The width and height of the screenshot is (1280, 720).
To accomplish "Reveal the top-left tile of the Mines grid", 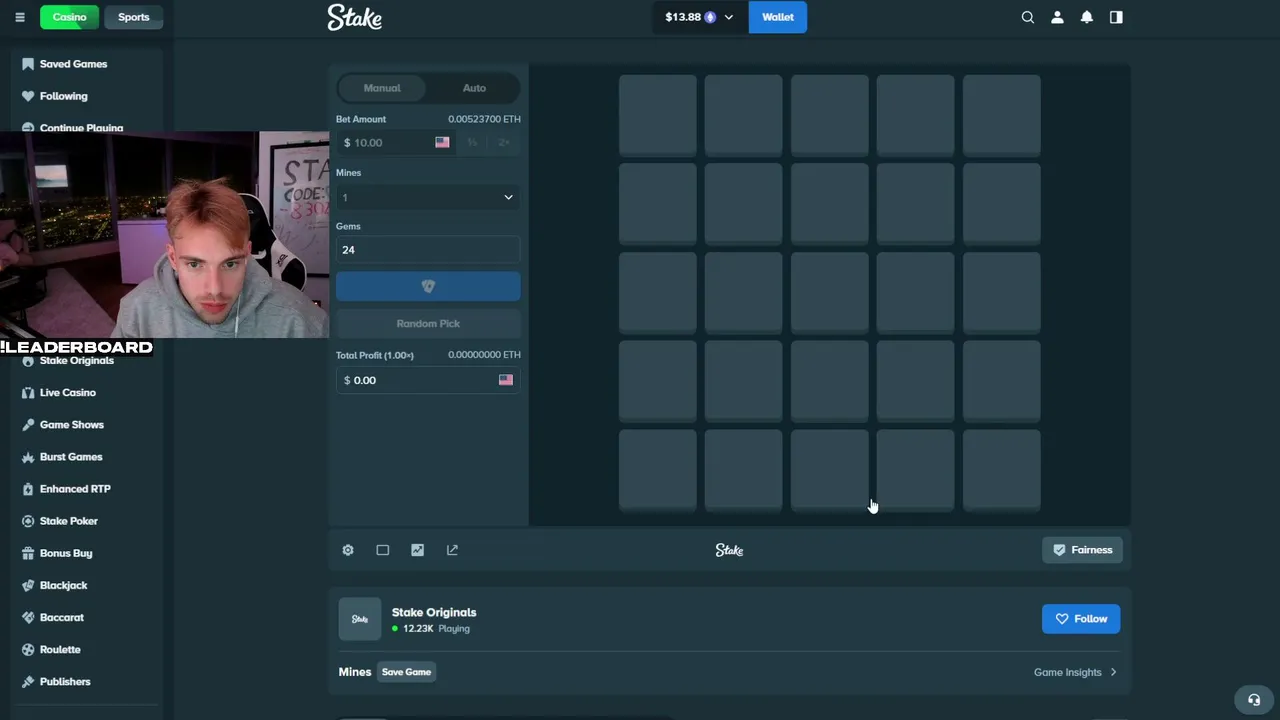I will point(658,115).
